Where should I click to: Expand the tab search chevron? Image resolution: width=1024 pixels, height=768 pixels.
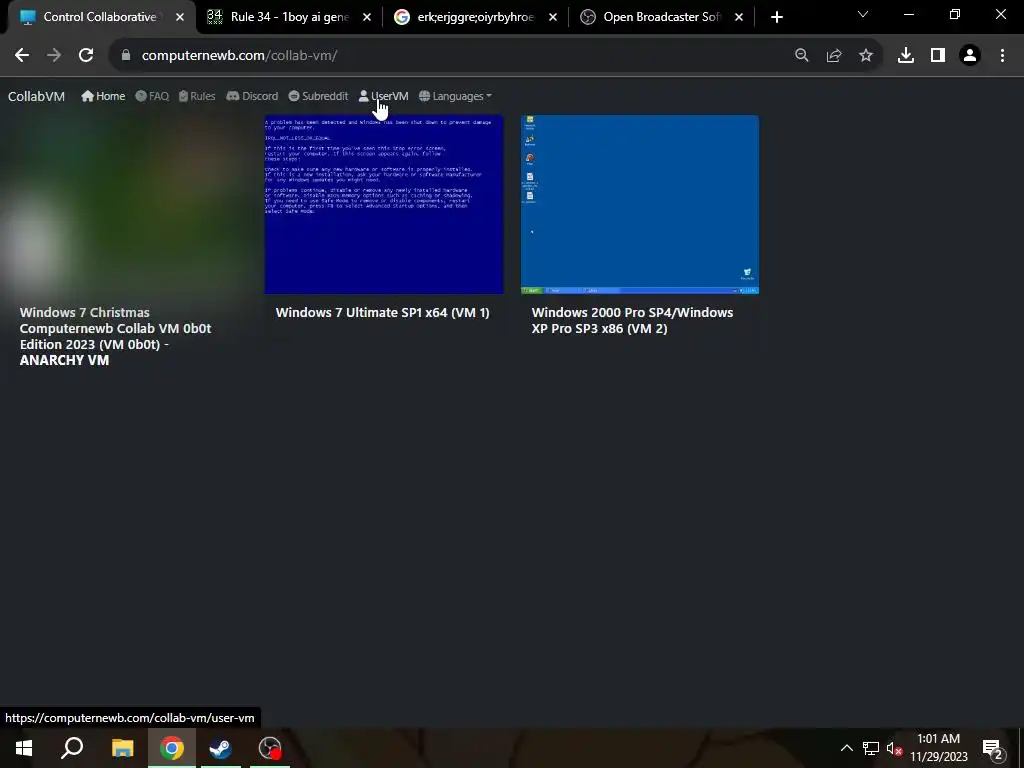click(x=863, y=14)
